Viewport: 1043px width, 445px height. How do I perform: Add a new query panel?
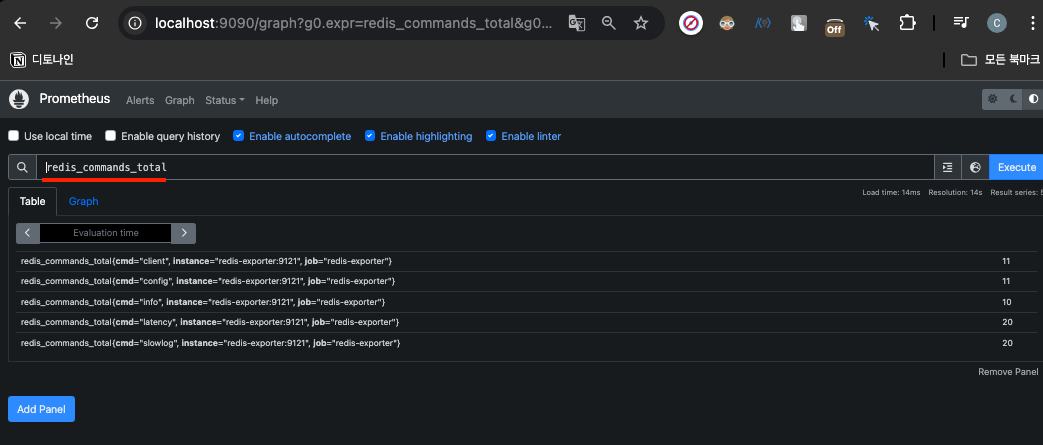tap(41, 409)
